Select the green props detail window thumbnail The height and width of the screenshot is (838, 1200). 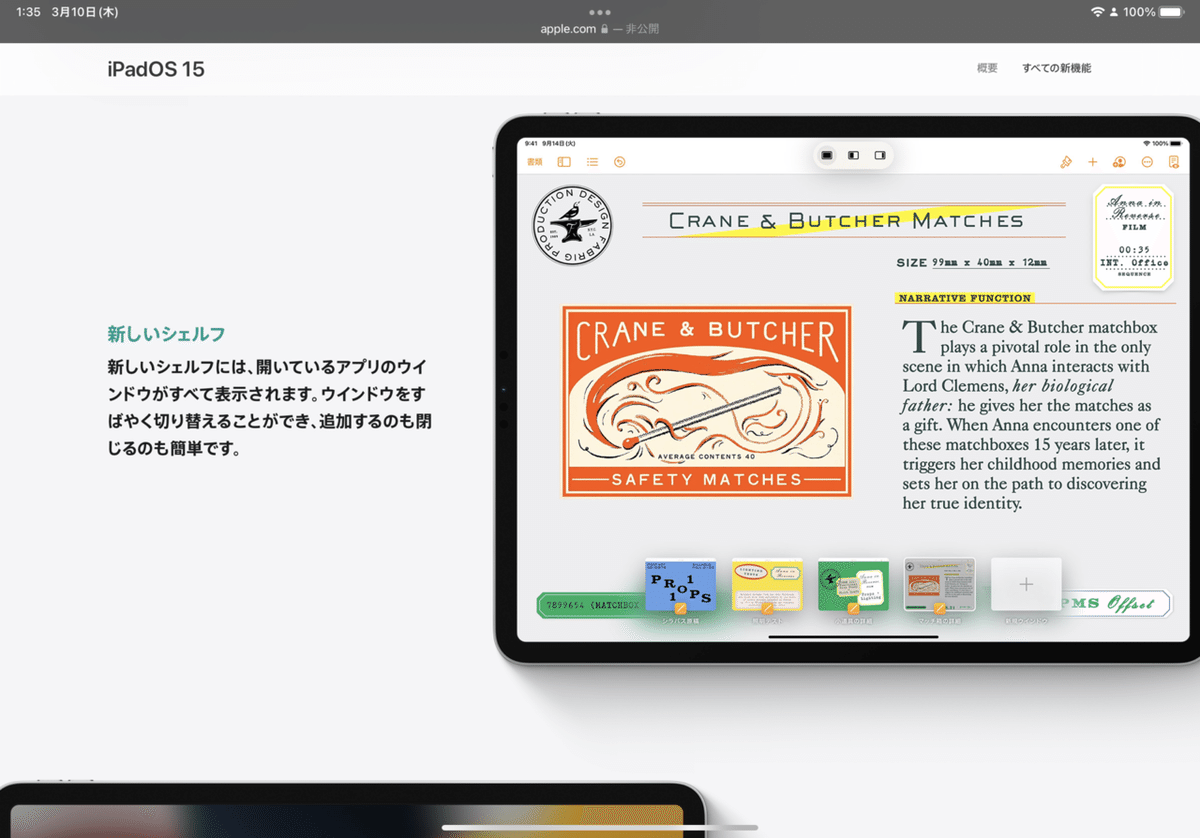(x=853, y=585)
